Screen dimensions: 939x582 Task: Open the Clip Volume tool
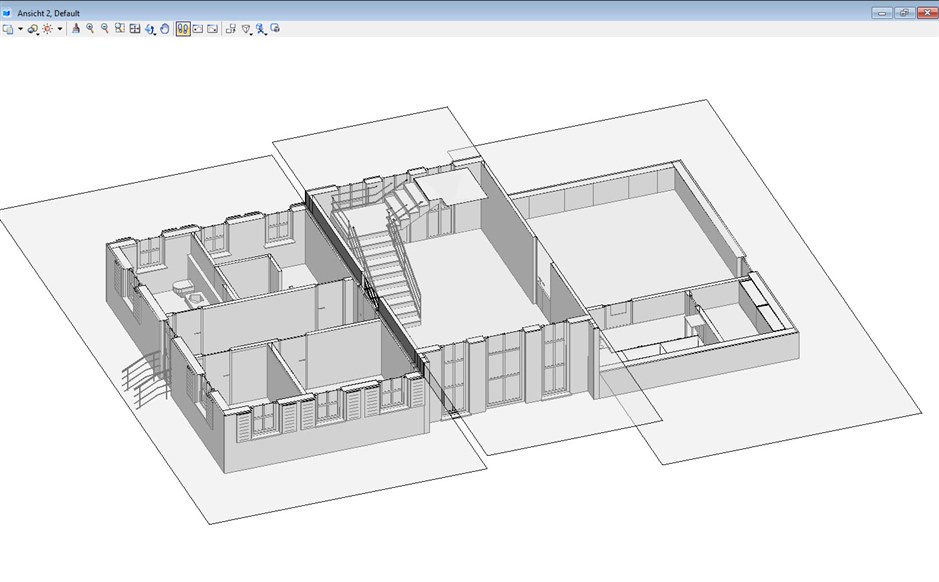[x=261, y=29]
